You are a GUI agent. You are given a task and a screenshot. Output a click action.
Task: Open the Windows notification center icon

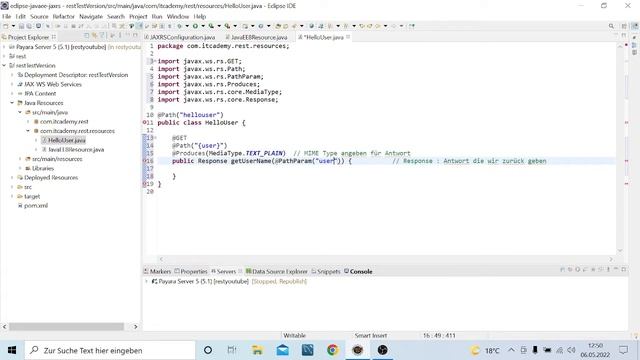(x=623, y=350)
